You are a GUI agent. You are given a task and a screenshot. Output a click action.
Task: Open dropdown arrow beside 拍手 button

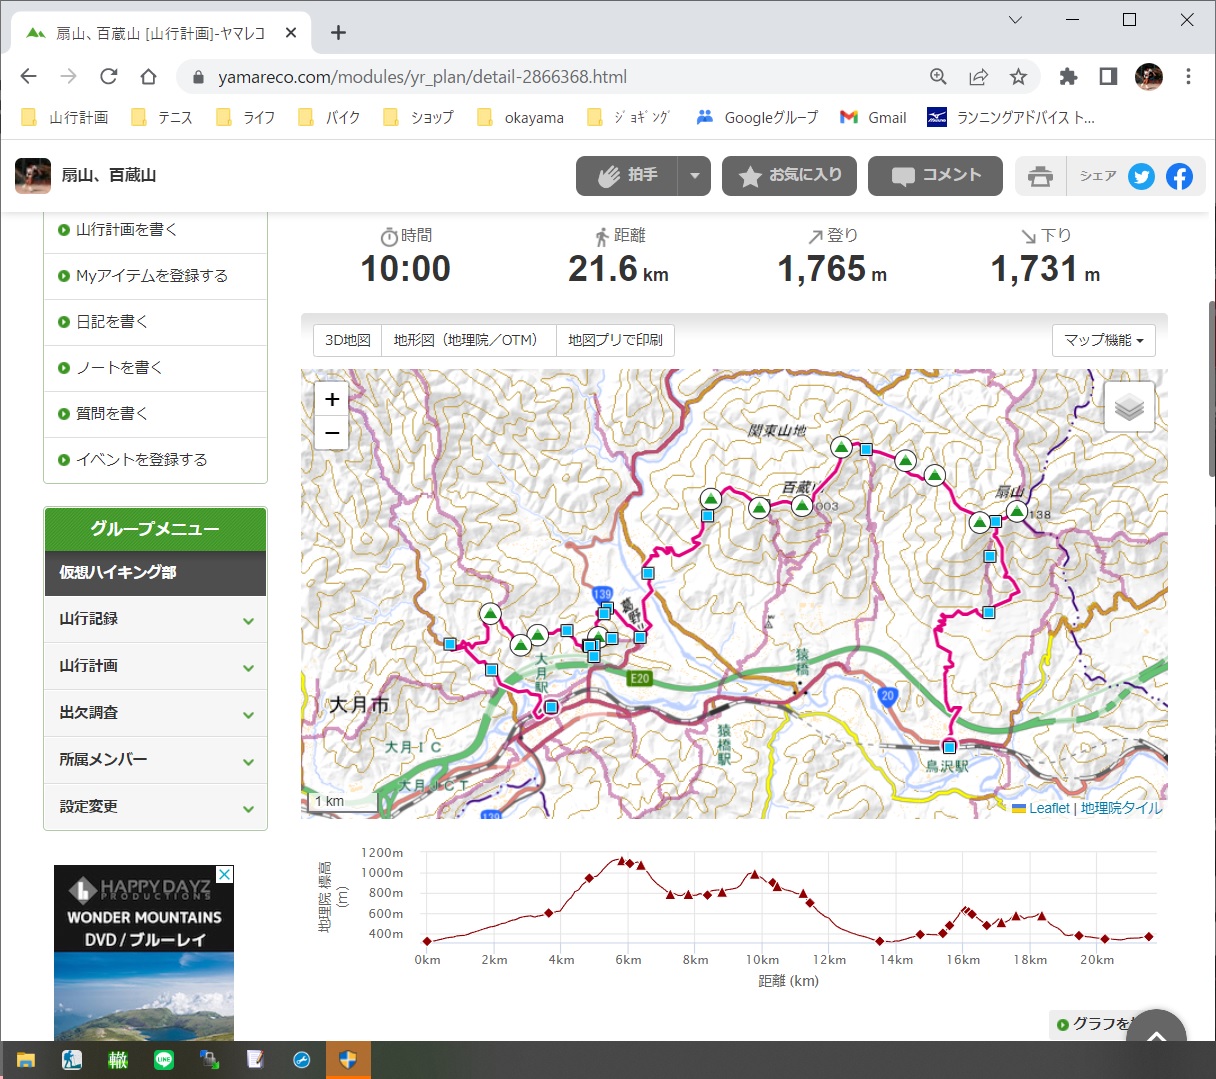pyautogui.click(x=694, y=176)
